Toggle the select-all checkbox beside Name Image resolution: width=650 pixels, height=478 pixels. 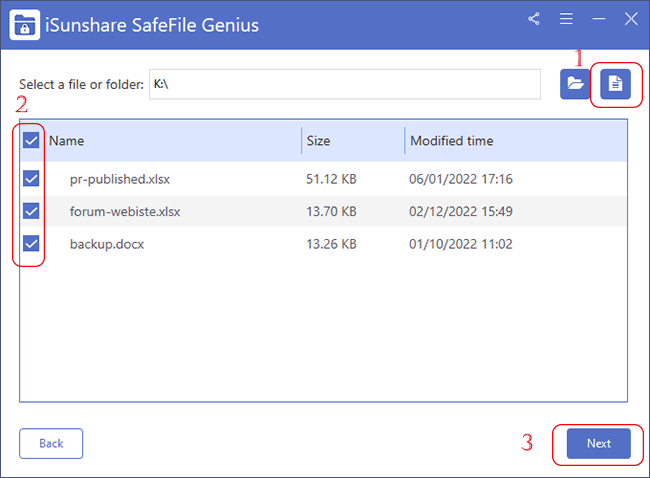pyautogui.click(x=31, y=141)
